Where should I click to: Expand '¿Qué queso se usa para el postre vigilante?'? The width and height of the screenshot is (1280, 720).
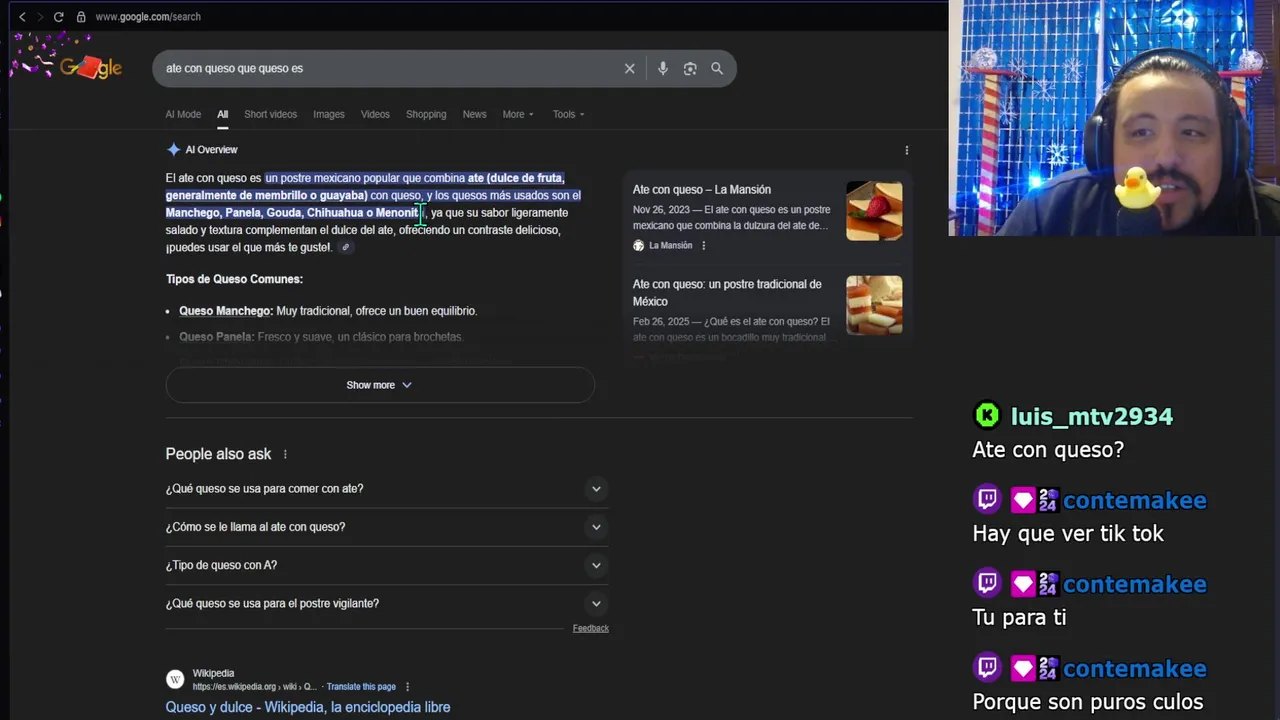(387, 604)
